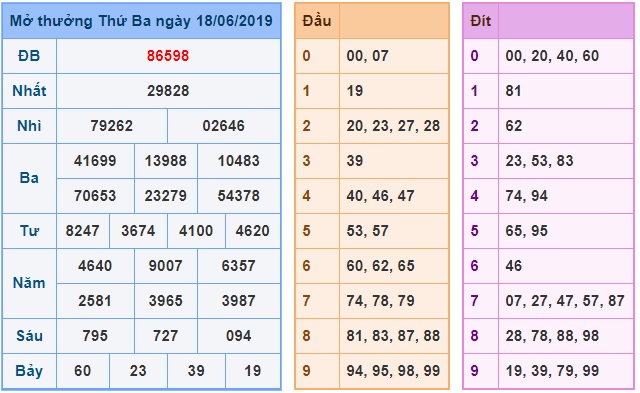Screen dimensions: 640x393
Task: Click the Ba prize number 10483
Action: 239,161
